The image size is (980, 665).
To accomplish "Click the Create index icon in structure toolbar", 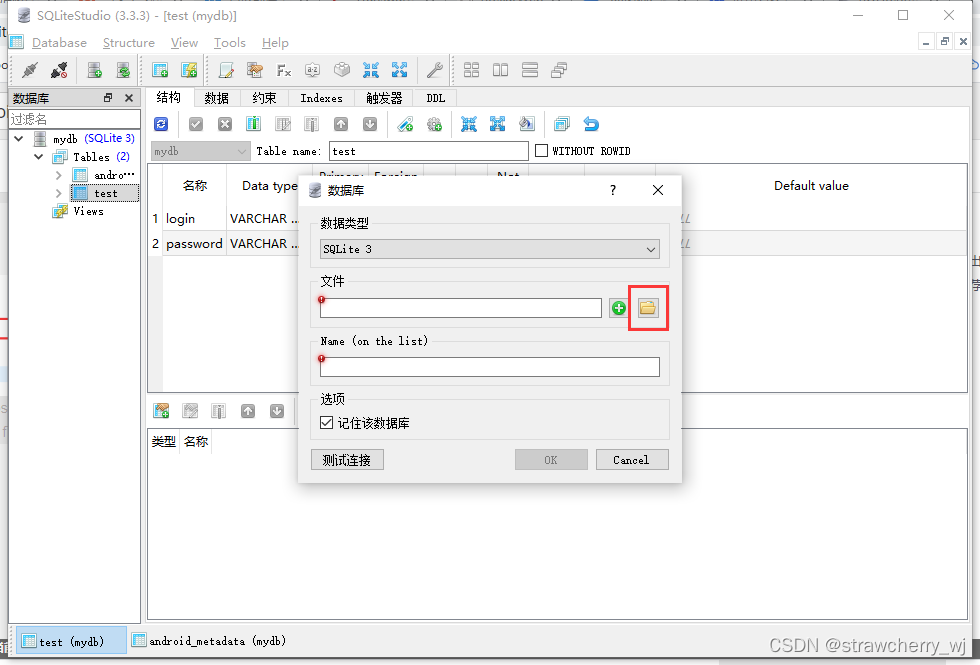I will coord(405,124).
